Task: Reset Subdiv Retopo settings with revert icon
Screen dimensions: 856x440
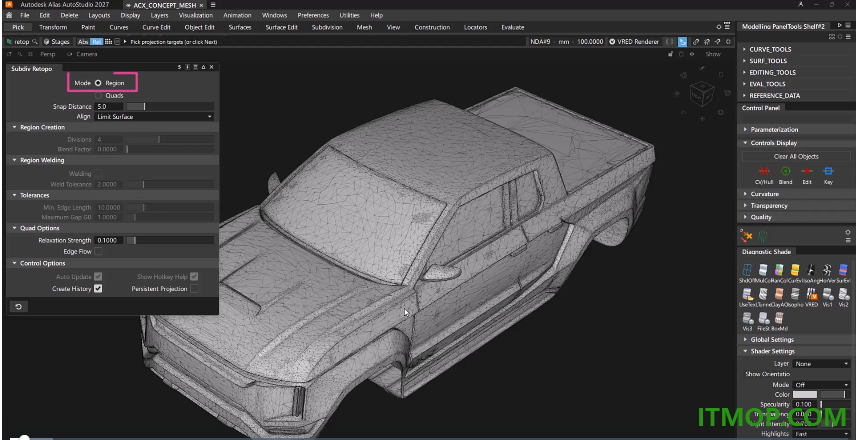Action: 18,307
